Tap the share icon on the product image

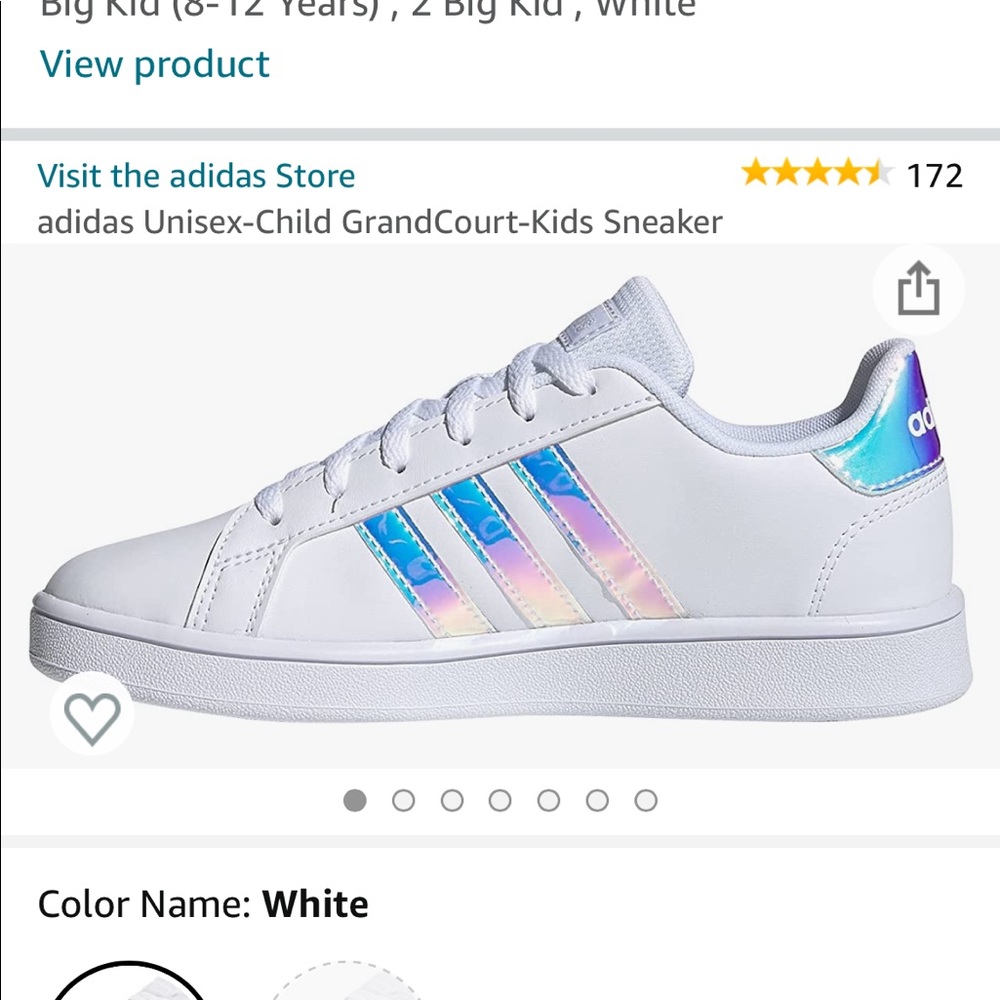(x=917, y=290)
